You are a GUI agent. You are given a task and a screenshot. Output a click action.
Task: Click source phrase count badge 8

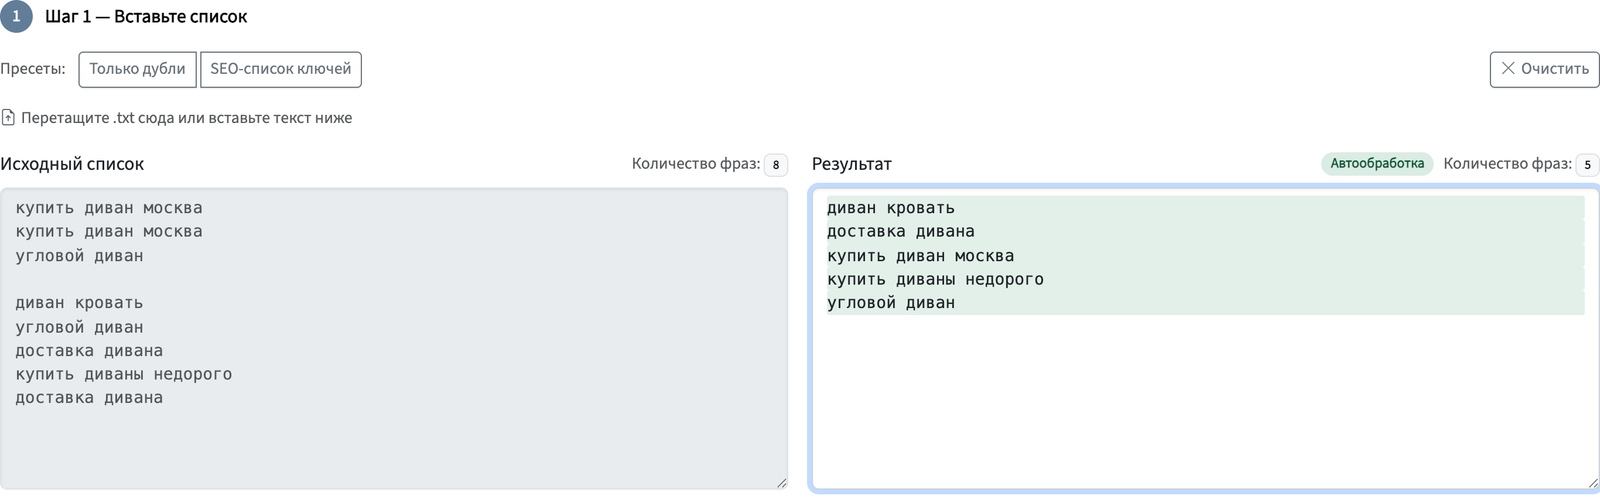click(x=776, y=165)
